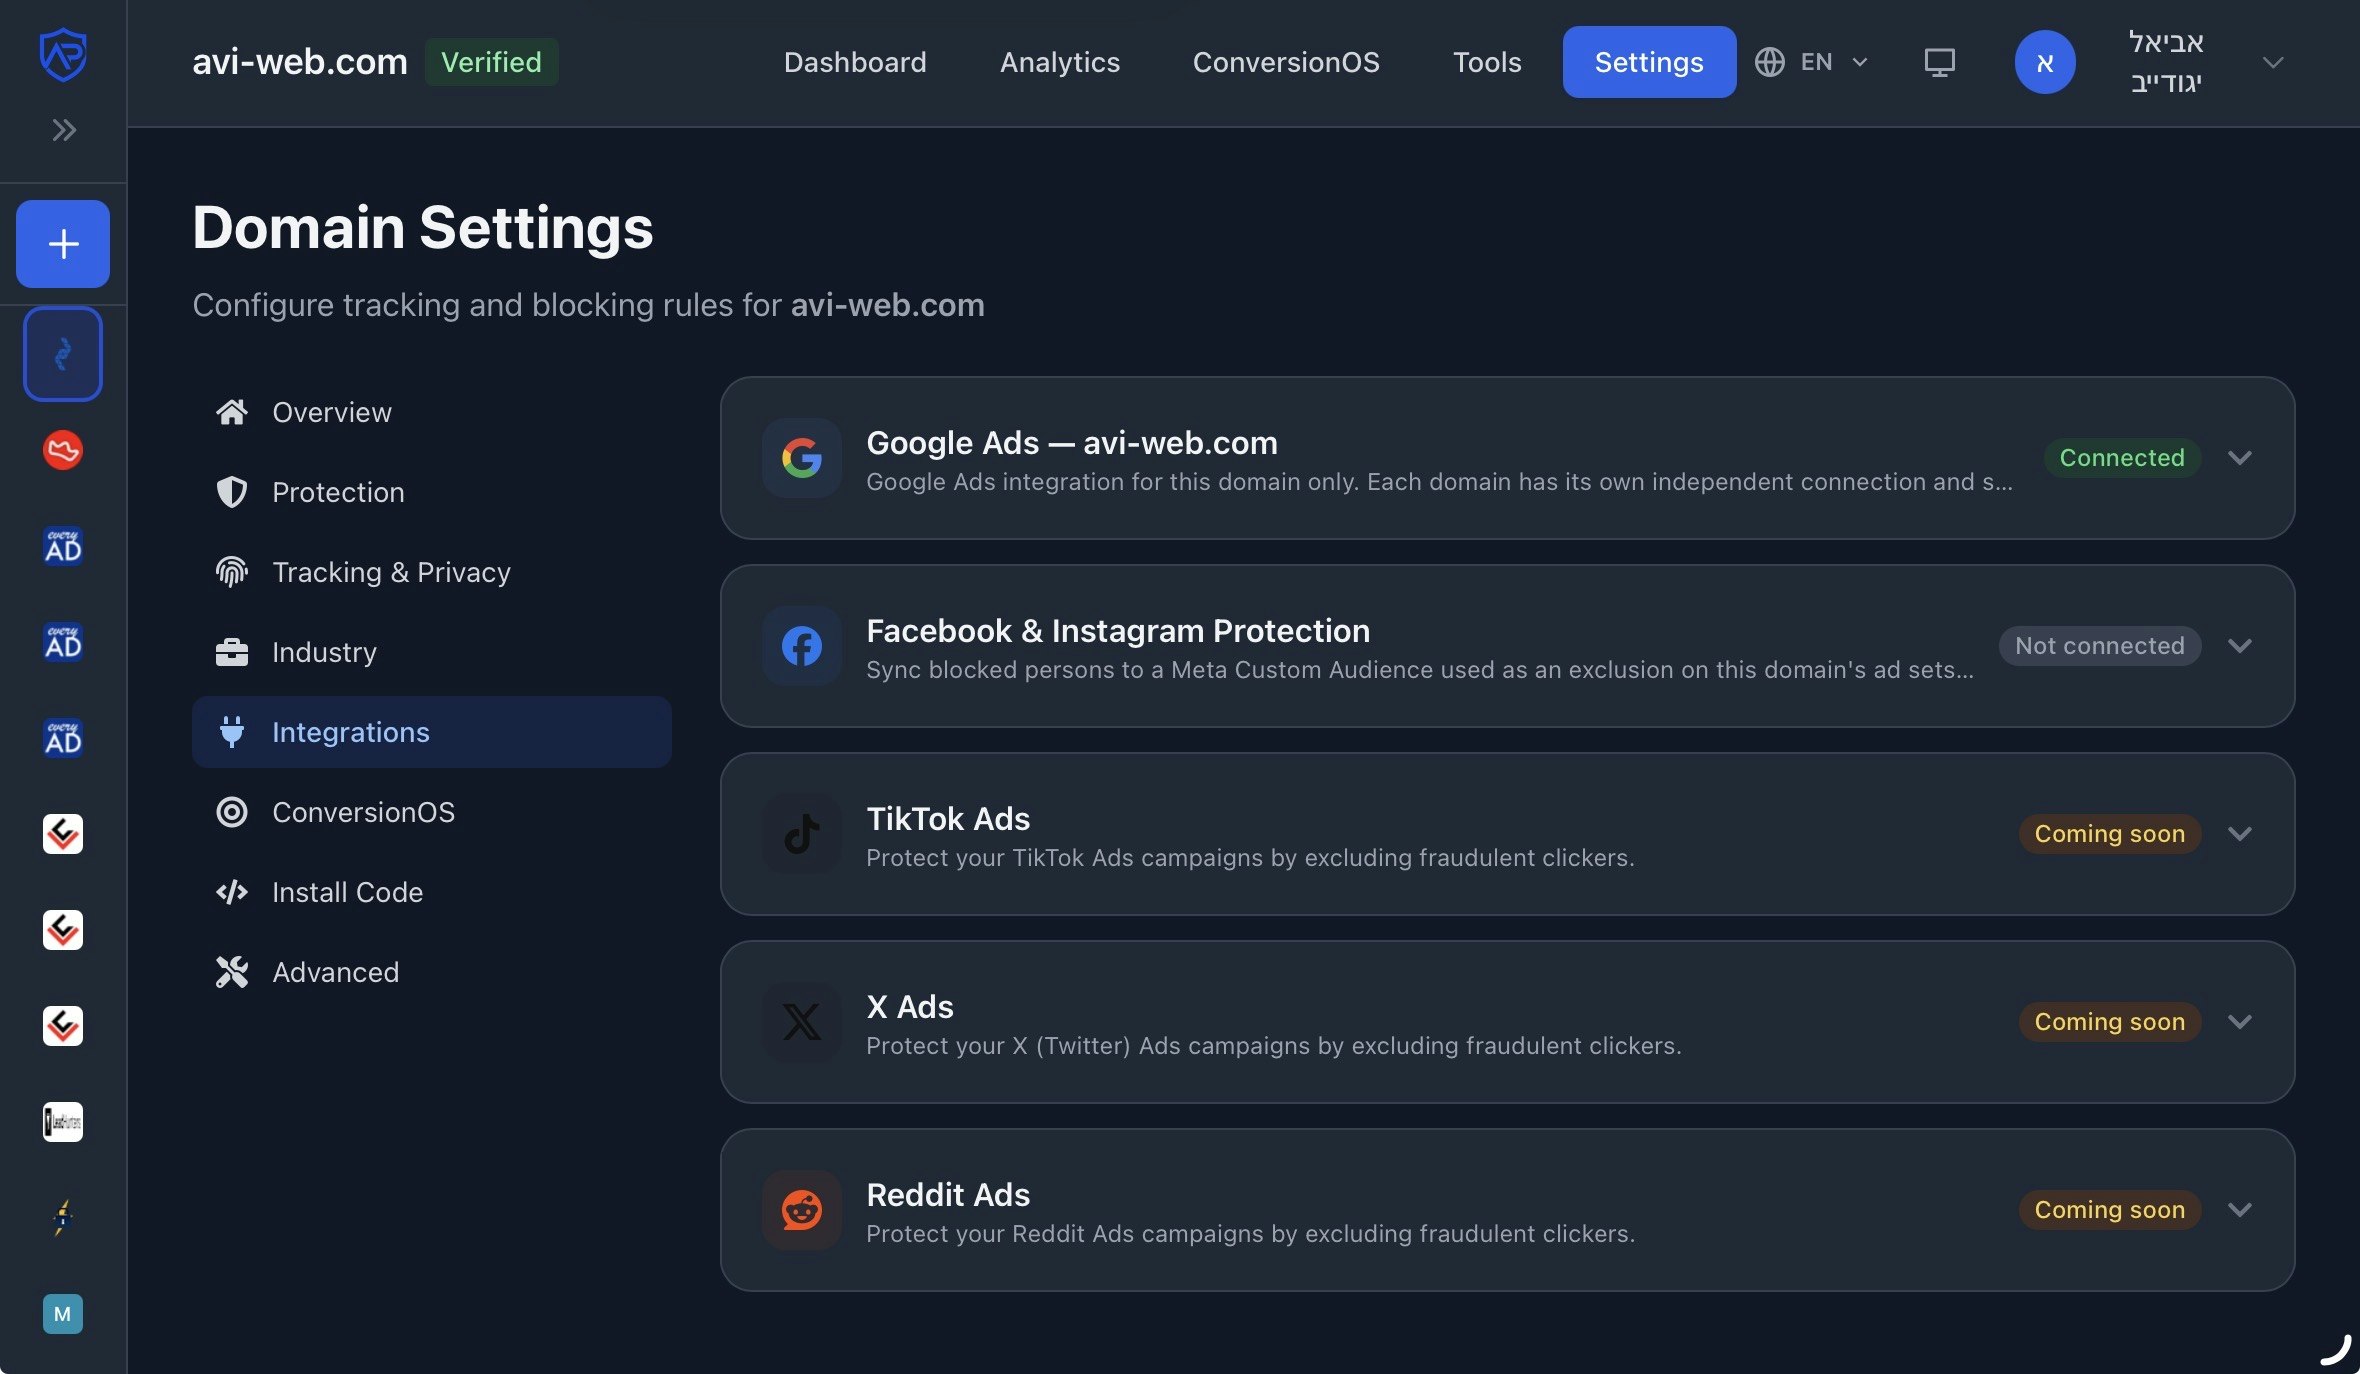Expand the sidebar with the double-chevron icon

tap(64, 130)
